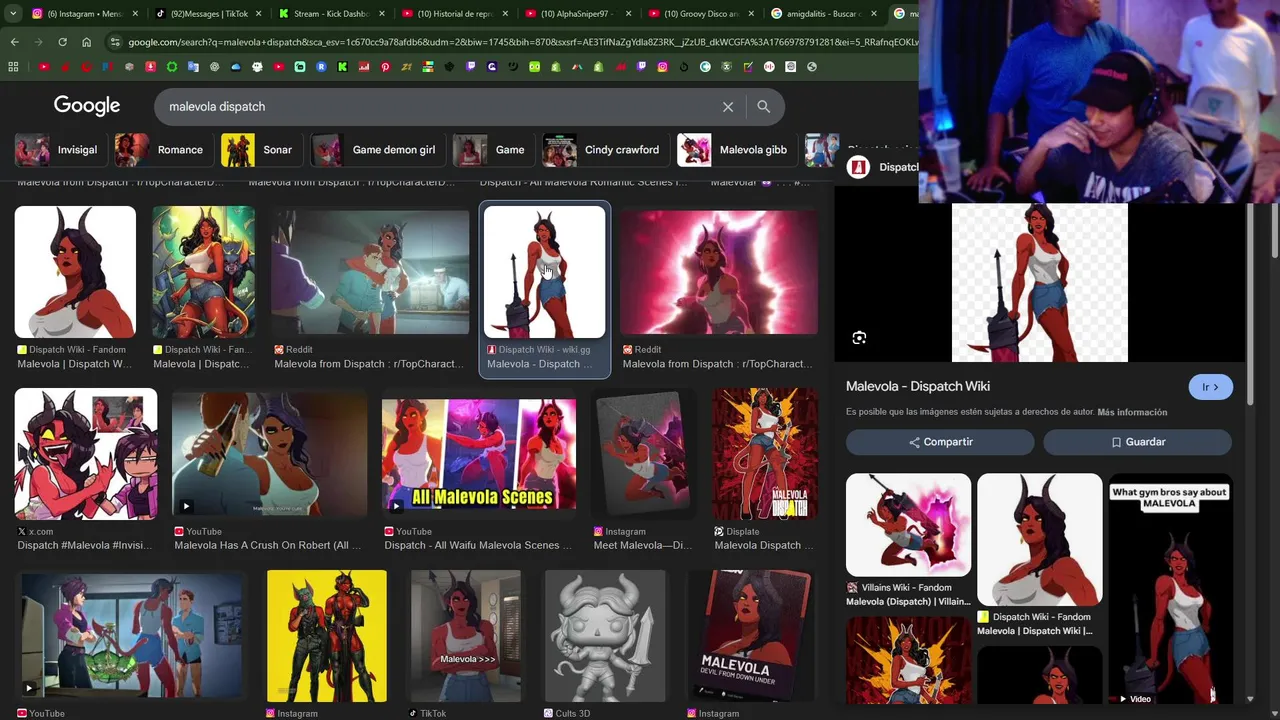The height and width of the screenshot is (720, 1280).
Task: Close the Instagram browser tab
Action: pyautogui.click(x=135, y=14)
